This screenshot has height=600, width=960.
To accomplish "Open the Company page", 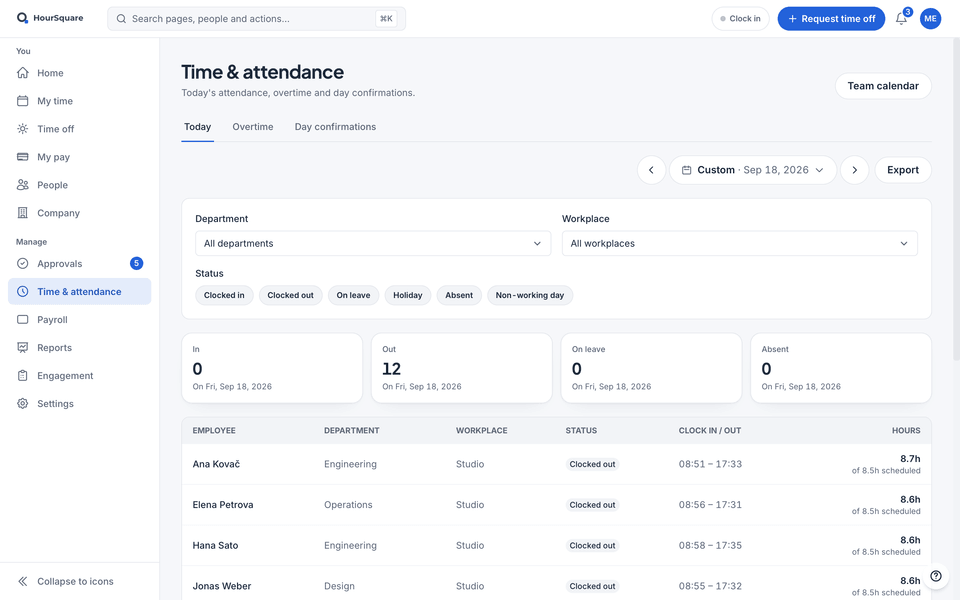I will pyautogui.click(x=80, y=213).
